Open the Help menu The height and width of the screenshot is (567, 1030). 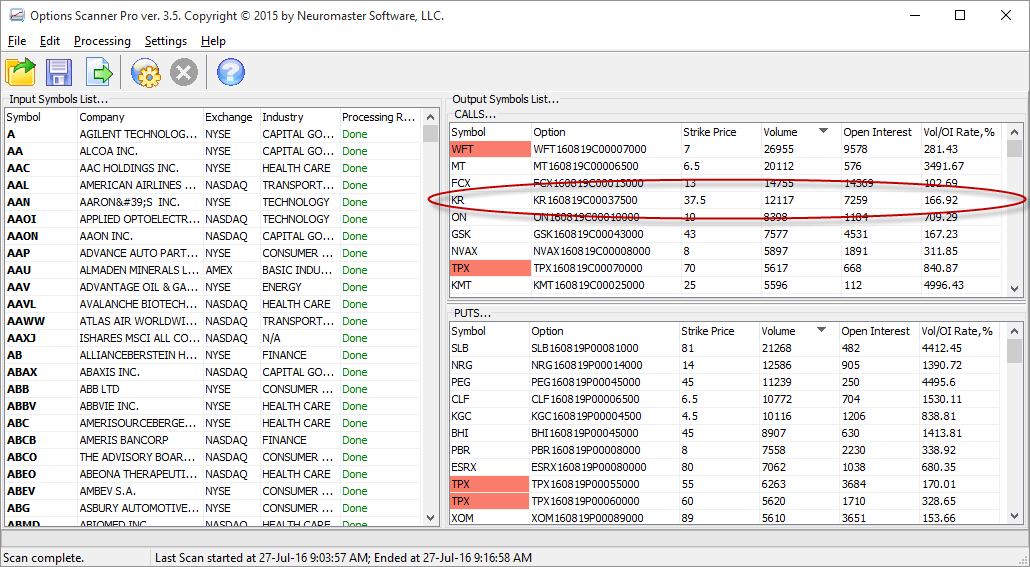click(x=213, y=41)
